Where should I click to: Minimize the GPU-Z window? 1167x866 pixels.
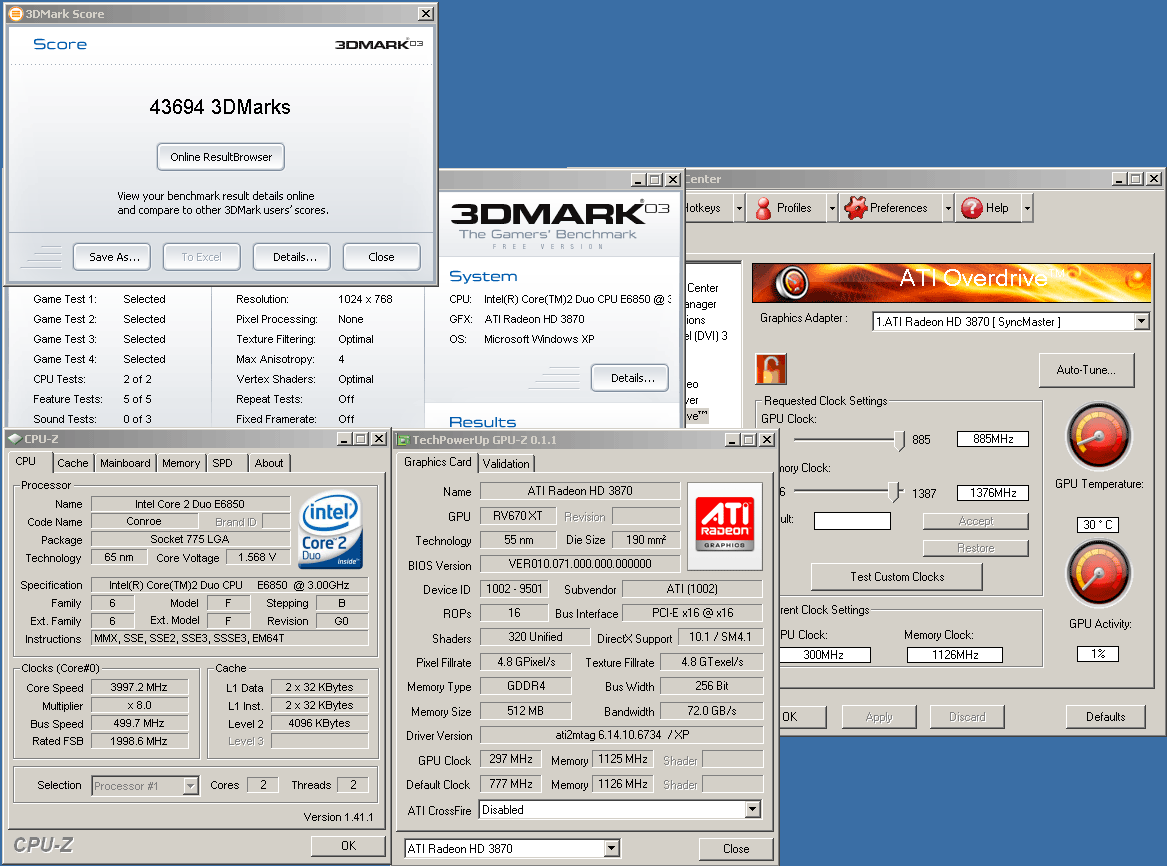[731, 440]
